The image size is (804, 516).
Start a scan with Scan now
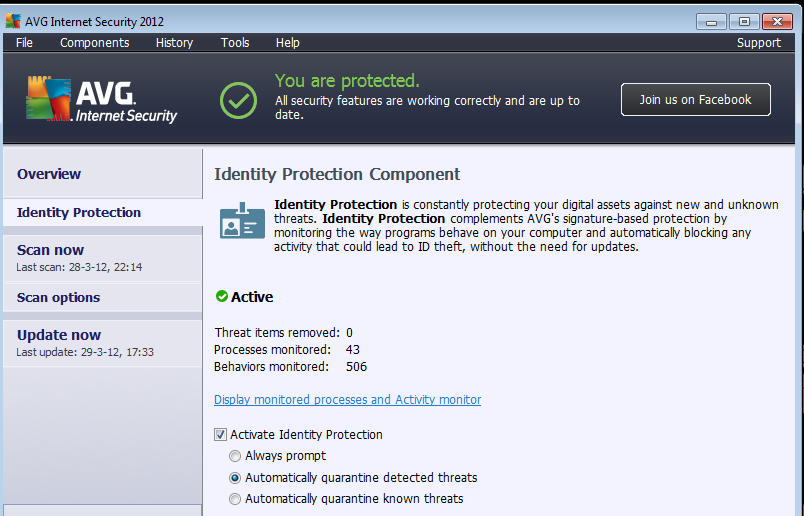point(51,250)
